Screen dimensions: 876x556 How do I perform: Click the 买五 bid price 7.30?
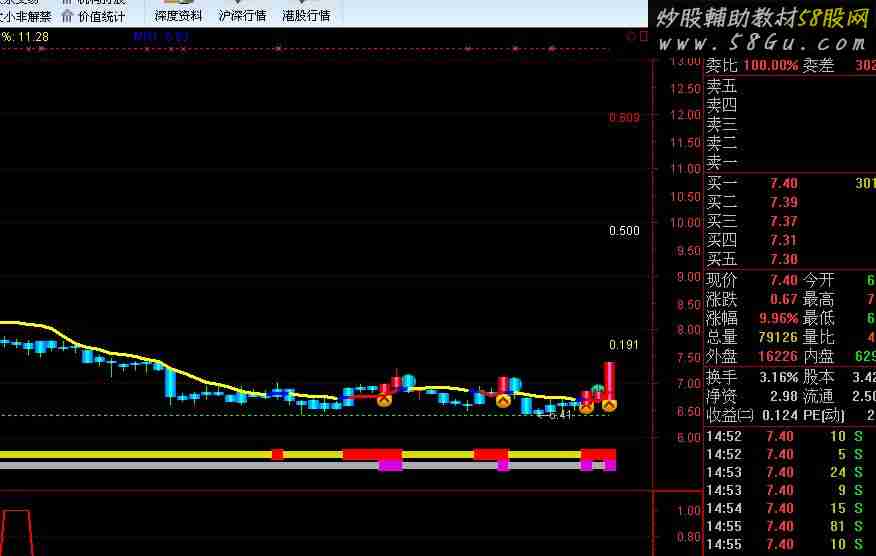(783, 259)
